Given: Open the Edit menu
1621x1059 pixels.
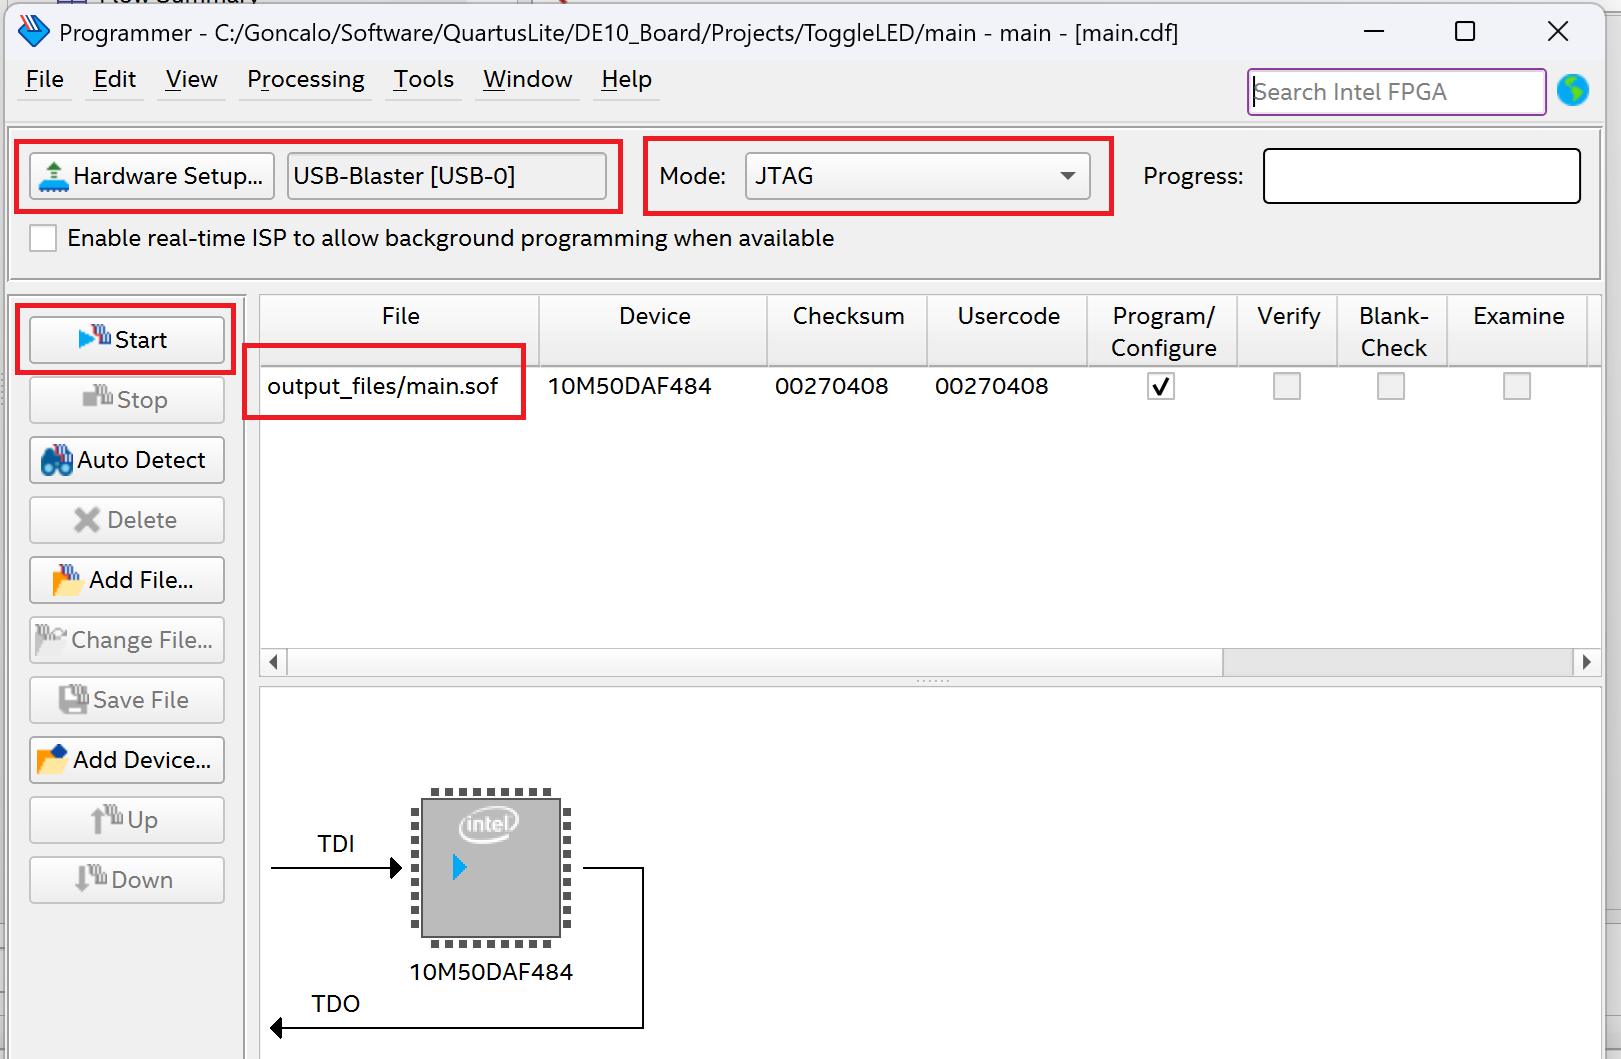Looking at the screenshot, I should (x=115, y=79).
